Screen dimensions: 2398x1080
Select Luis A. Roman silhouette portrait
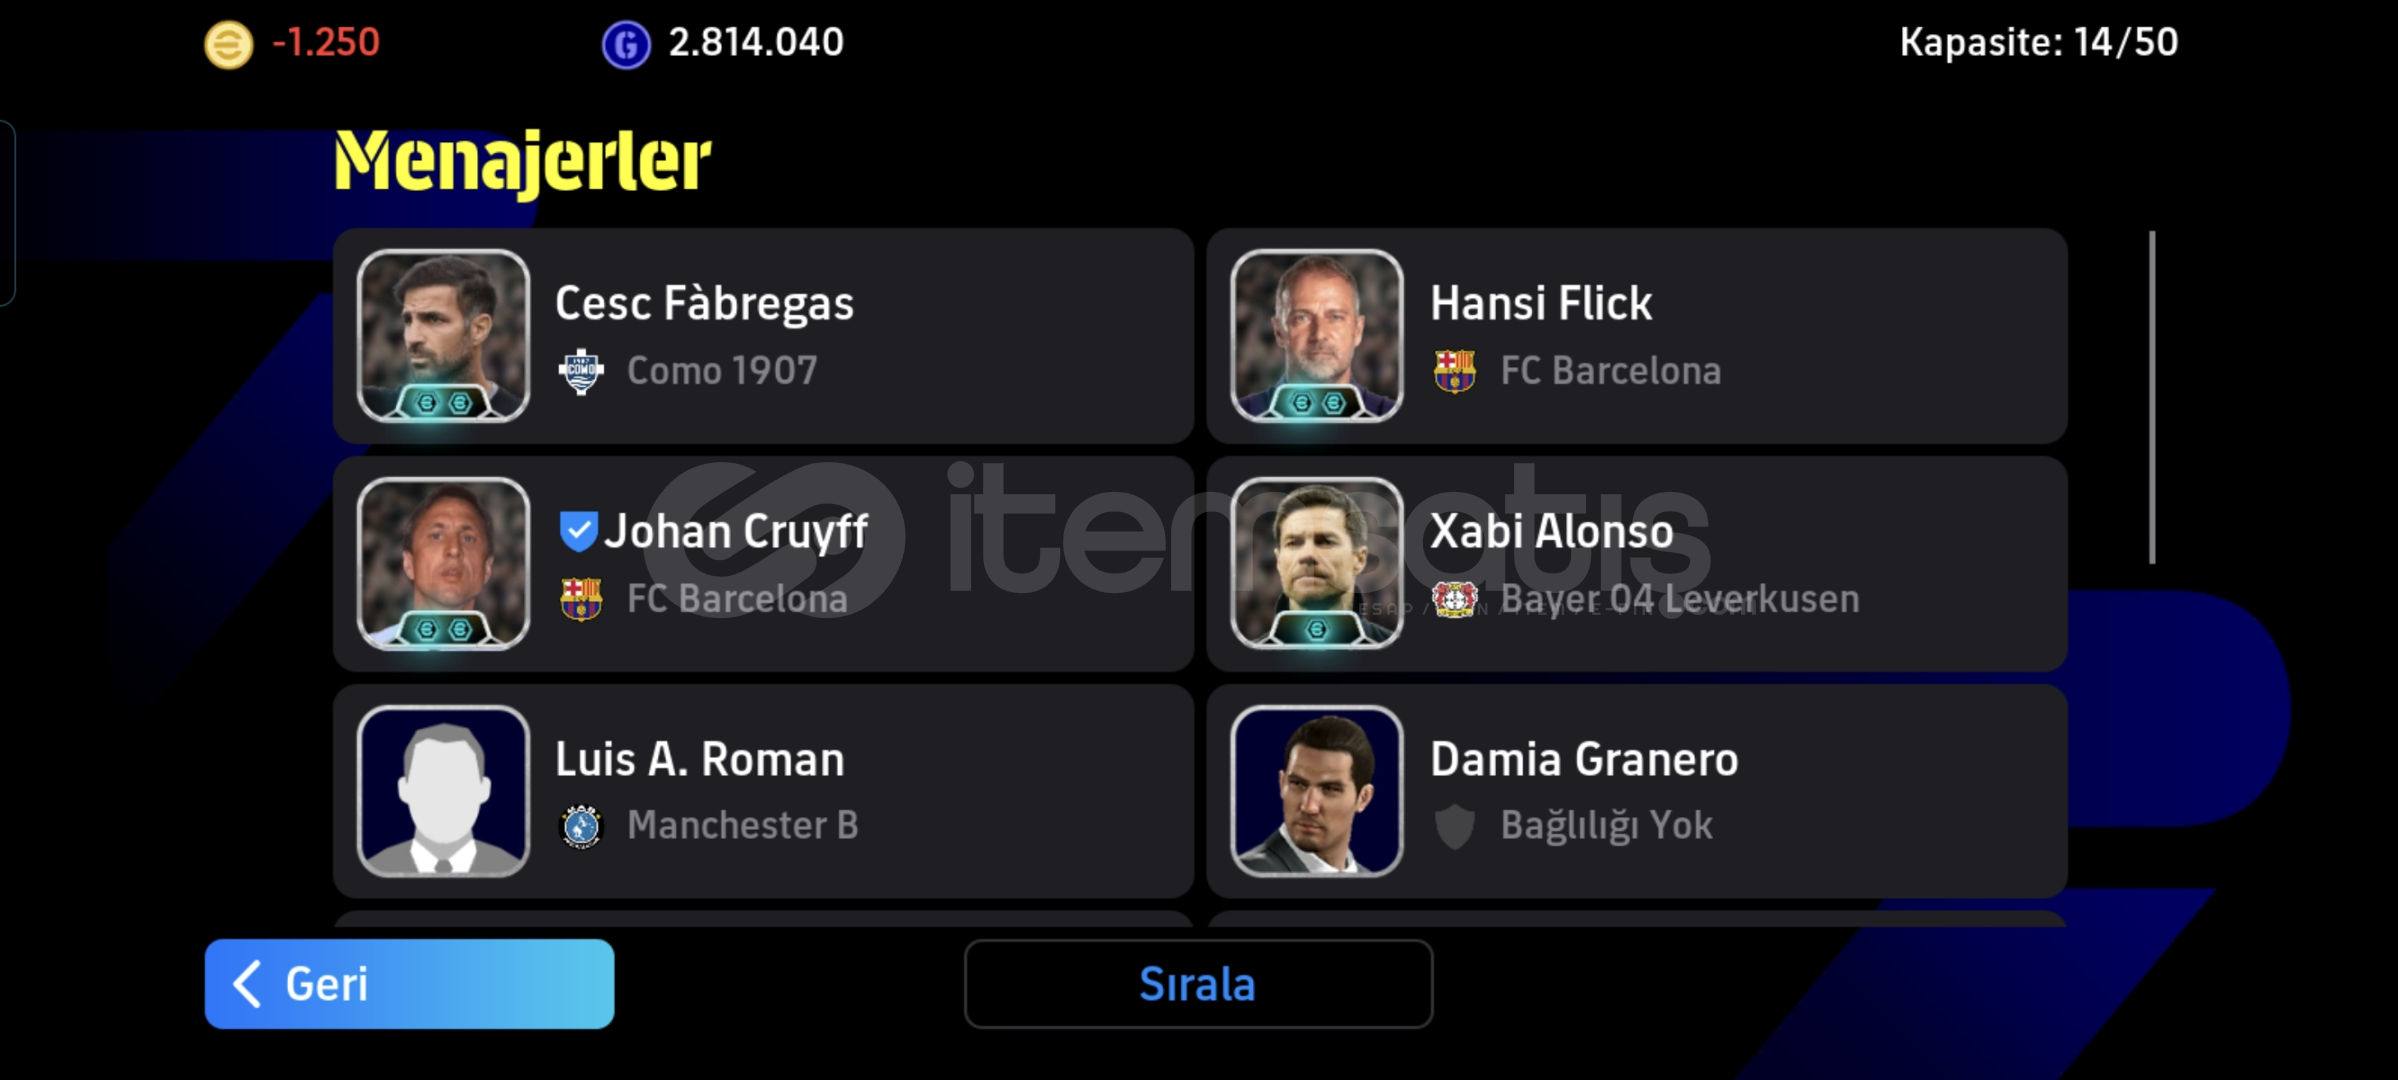pos(443,791)
